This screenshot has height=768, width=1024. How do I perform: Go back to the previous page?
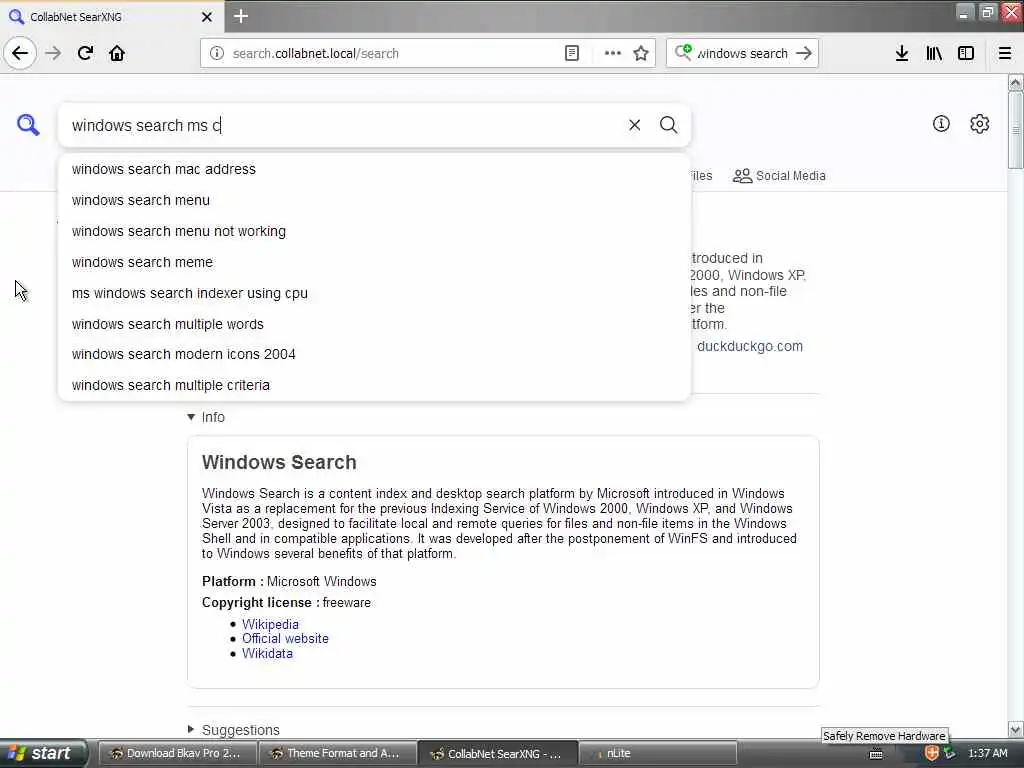(20, 53)
